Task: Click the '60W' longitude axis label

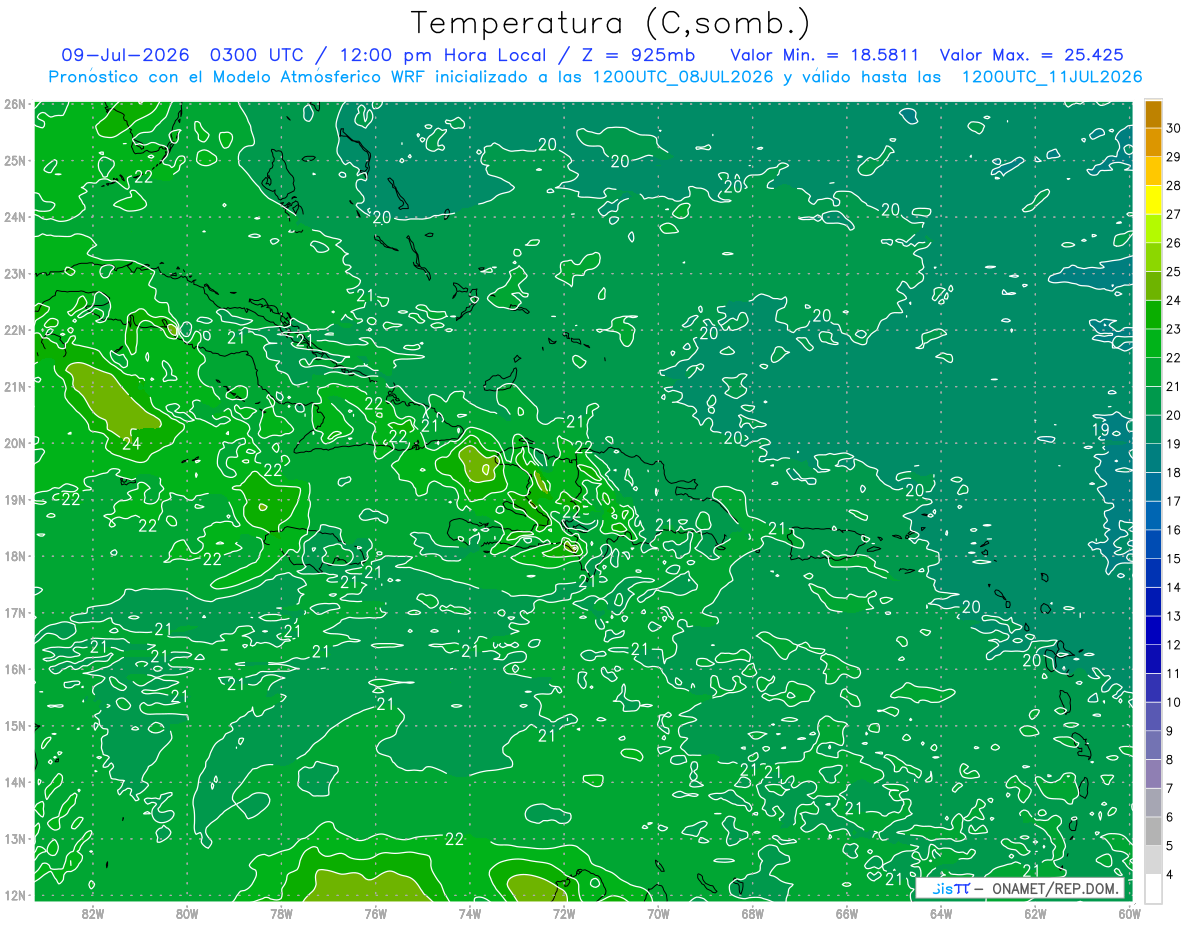Action: pyautogui.click(x=1130, y=914)
